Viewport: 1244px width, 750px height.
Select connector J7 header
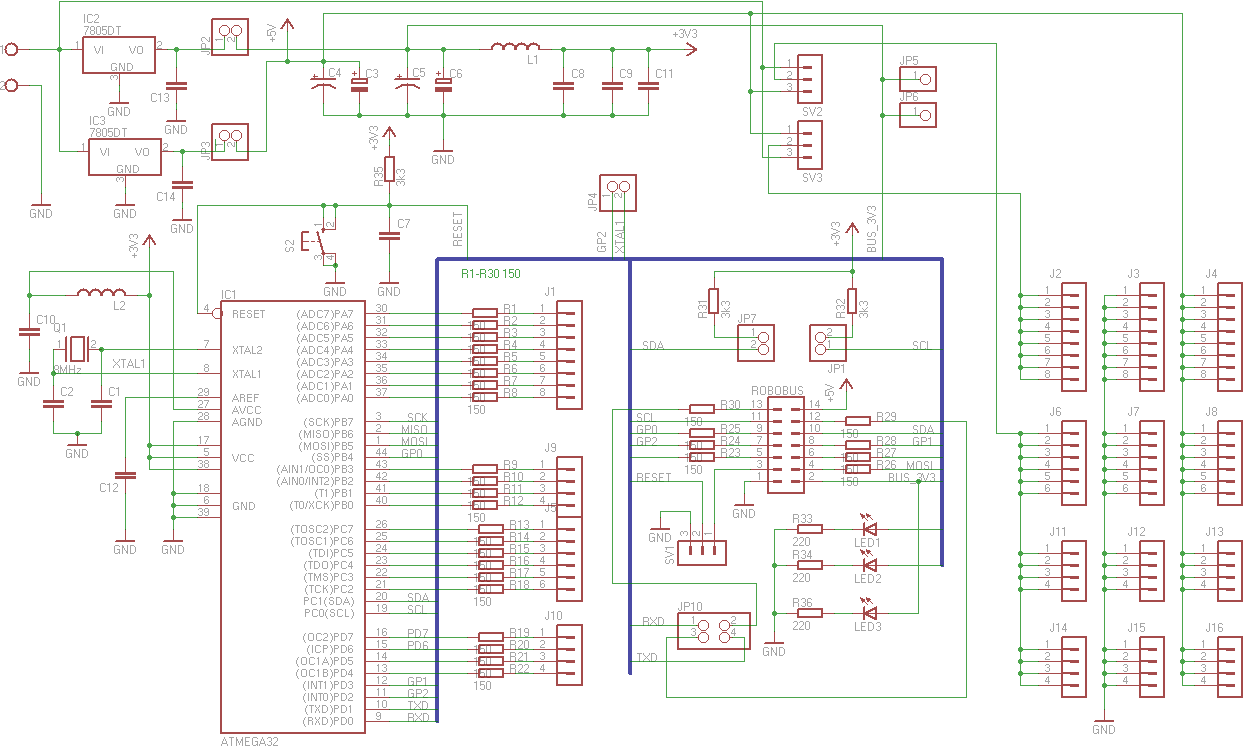1151,464
